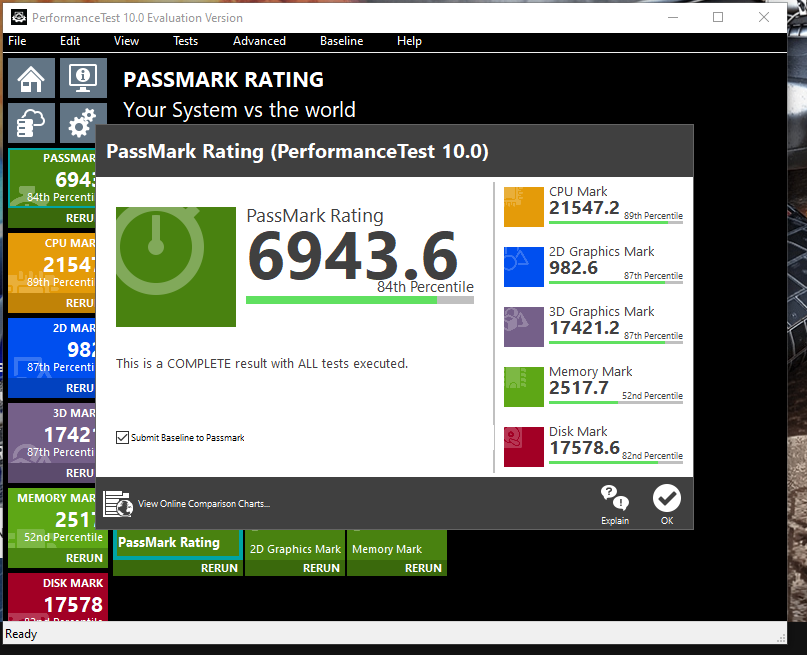This screenshot has width=807, height=655.
Task: Open the View menu
Action: [x=126, y=41]
